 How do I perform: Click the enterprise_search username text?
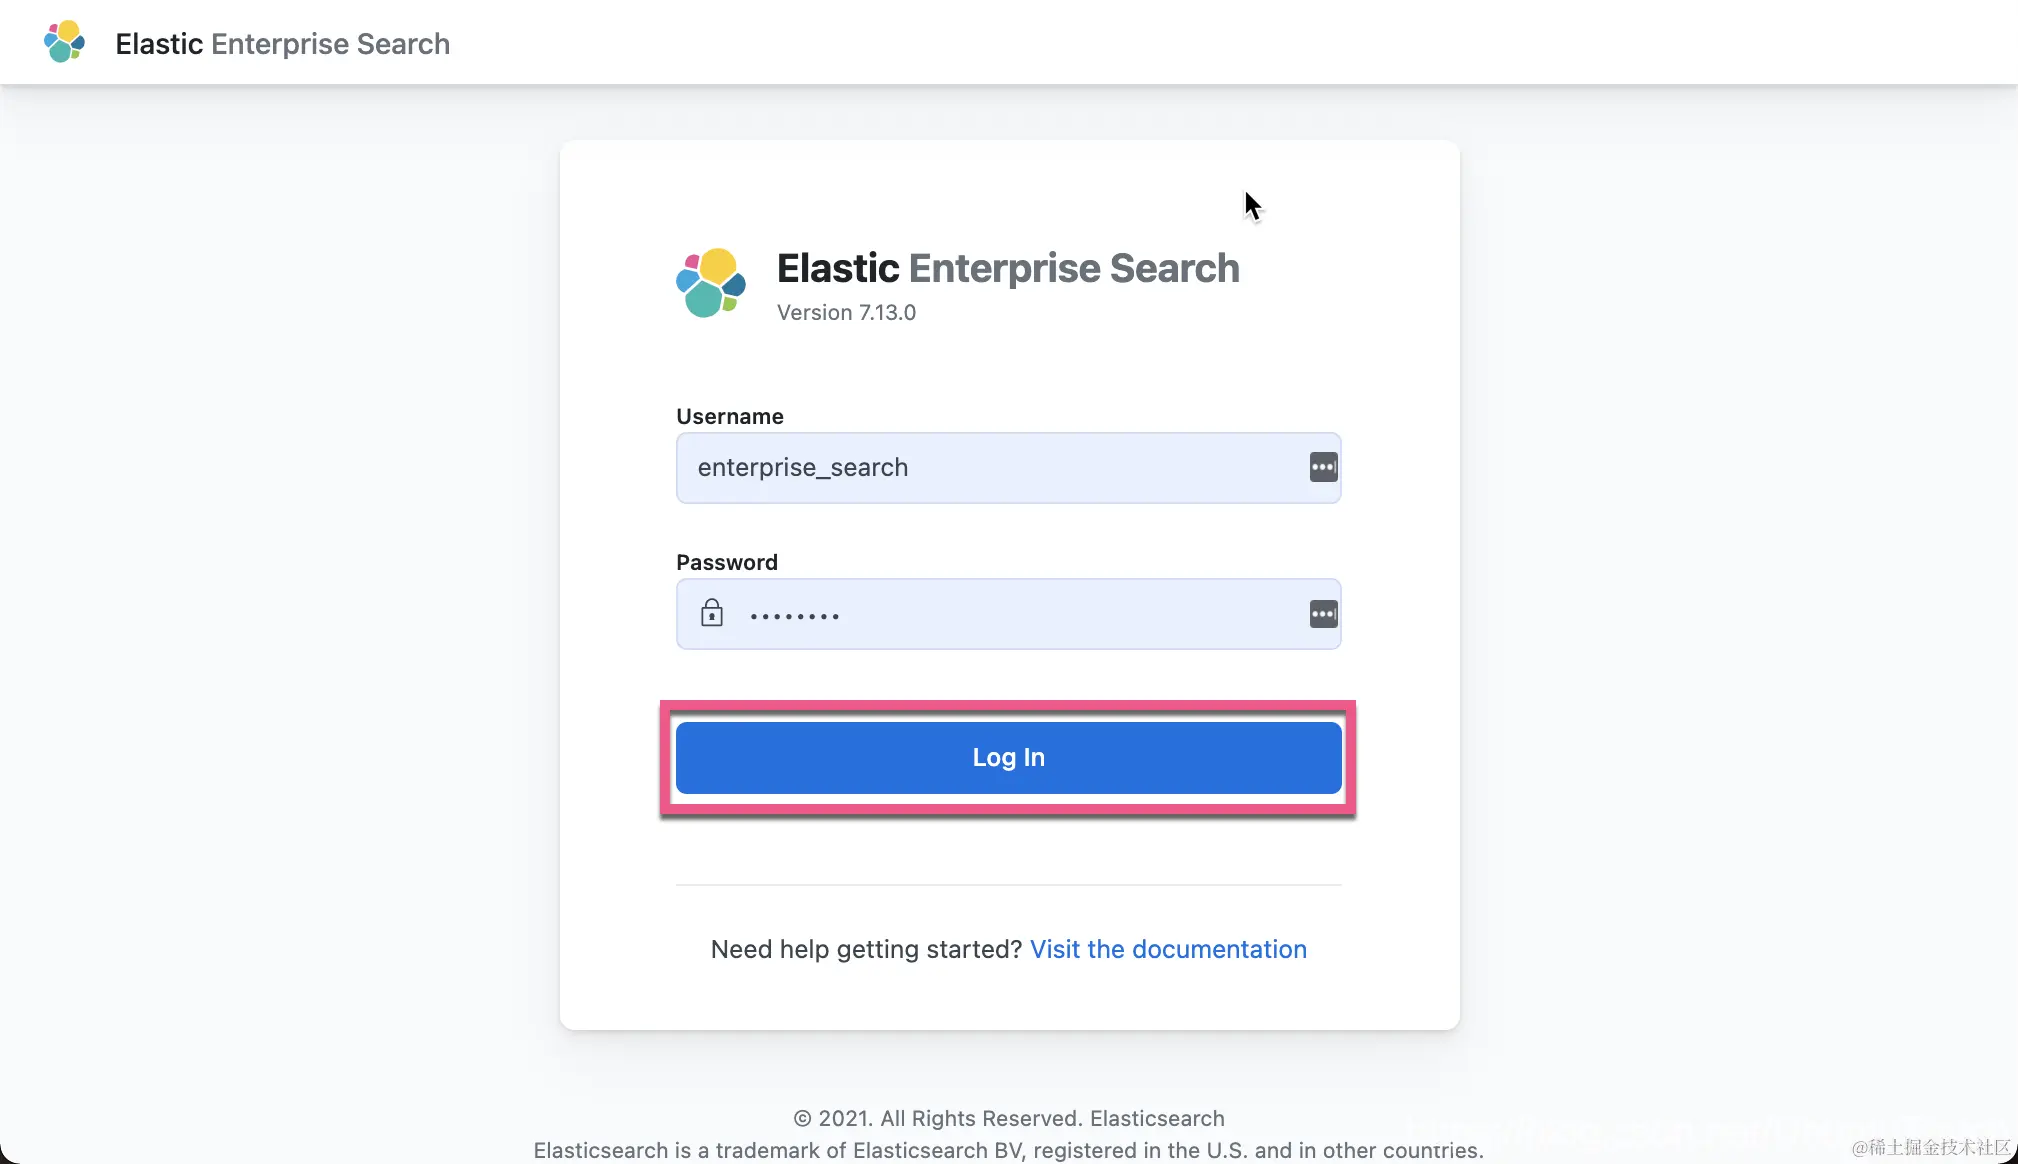tap(803, 468)
